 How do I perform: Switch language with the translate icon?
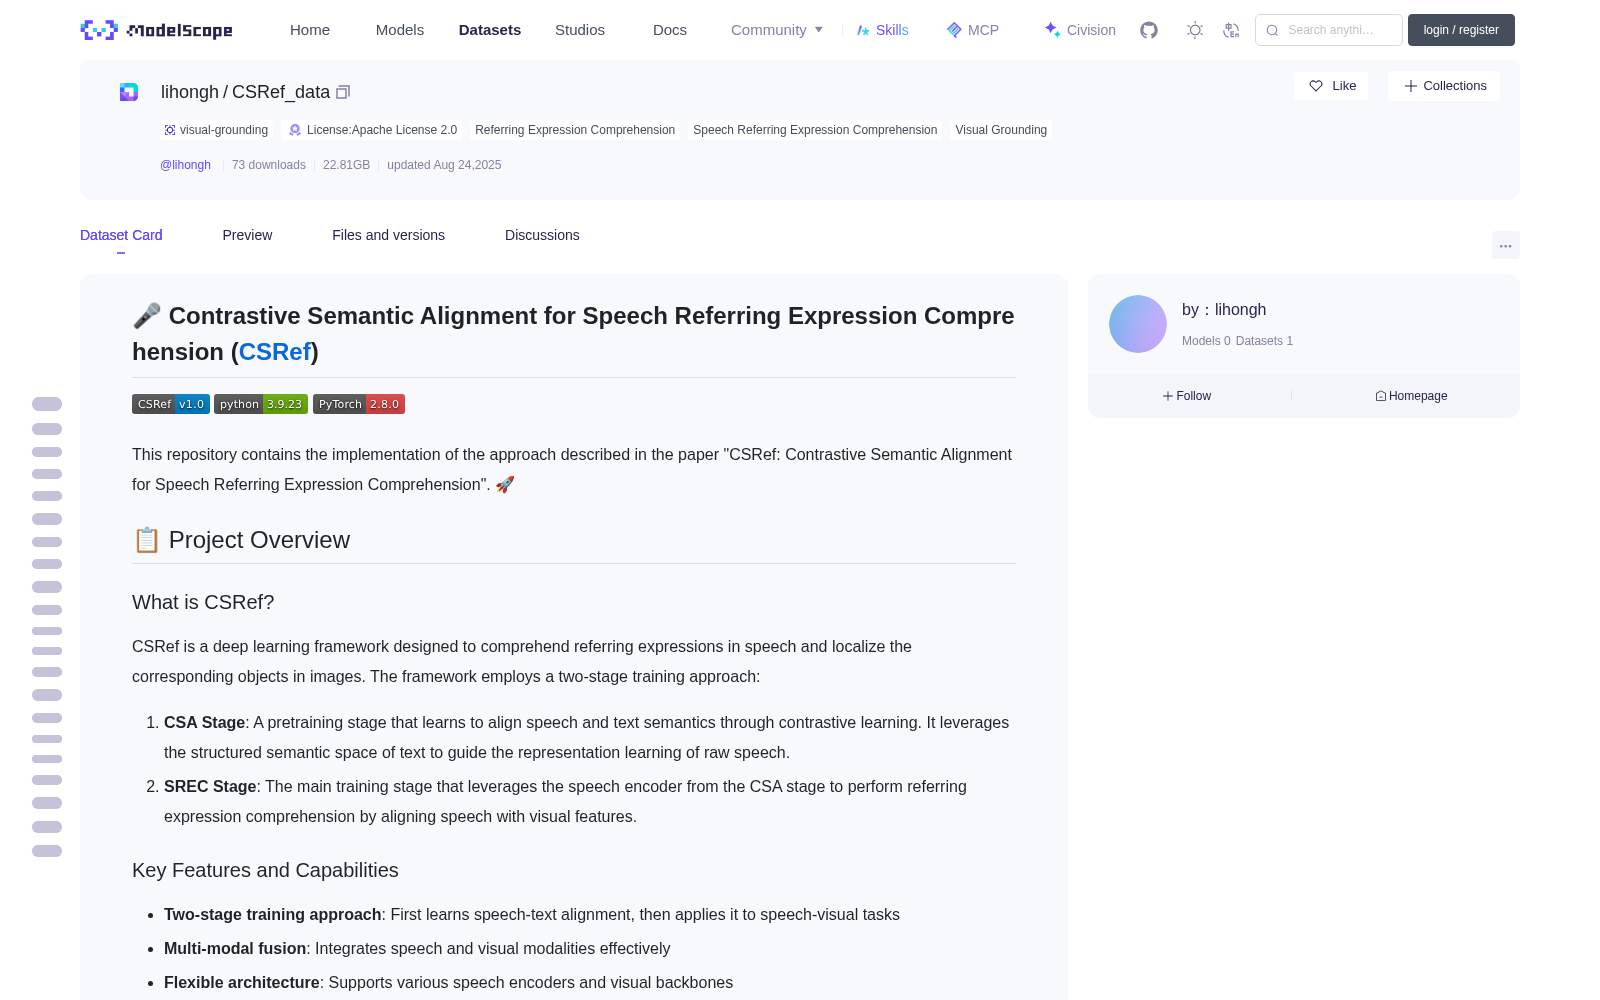tap(1231, 30)
